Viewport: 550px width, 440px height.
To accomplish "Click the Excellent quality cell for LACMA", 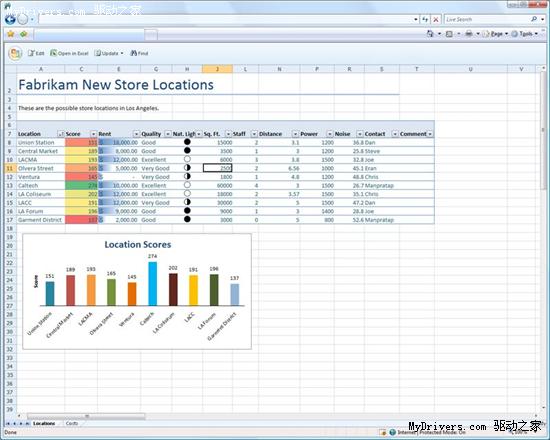I will coord(156,160).
